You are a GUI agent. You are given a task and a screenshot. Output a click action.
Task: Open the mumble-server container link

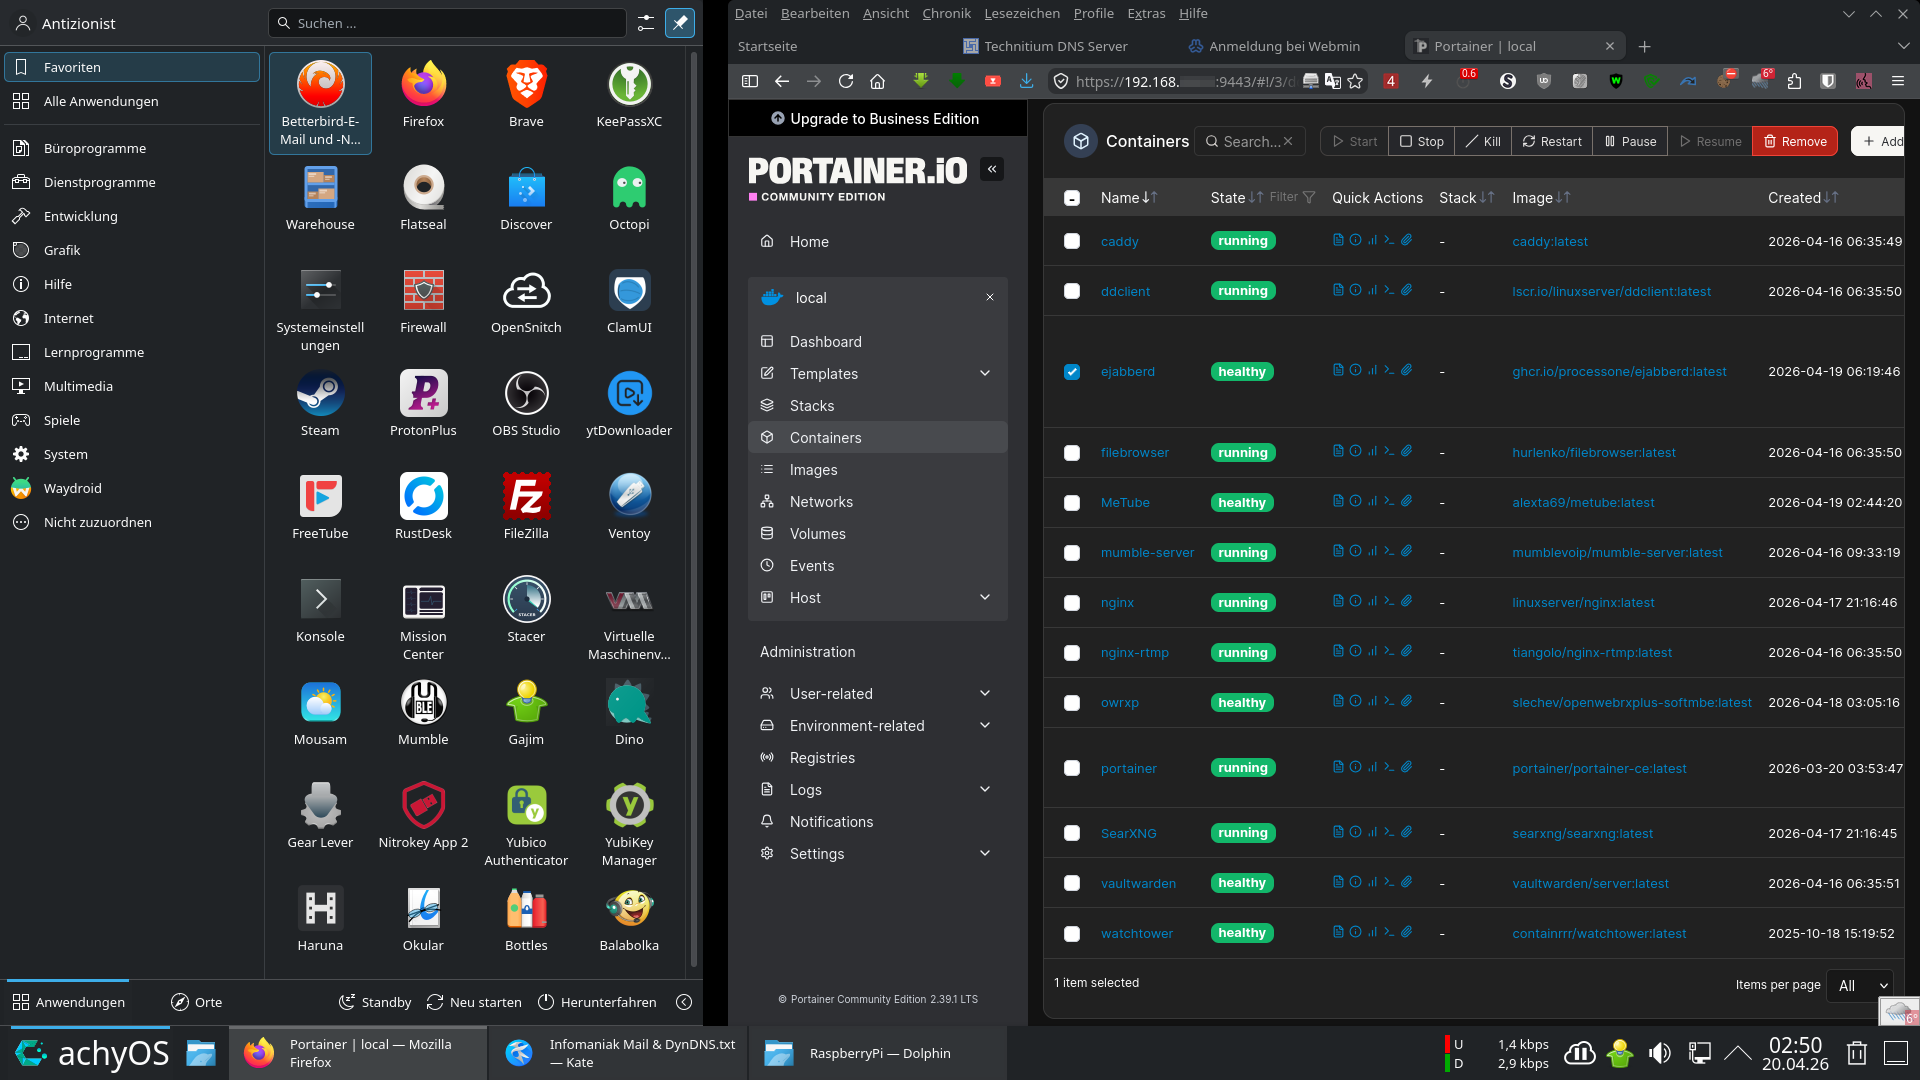1147,552
